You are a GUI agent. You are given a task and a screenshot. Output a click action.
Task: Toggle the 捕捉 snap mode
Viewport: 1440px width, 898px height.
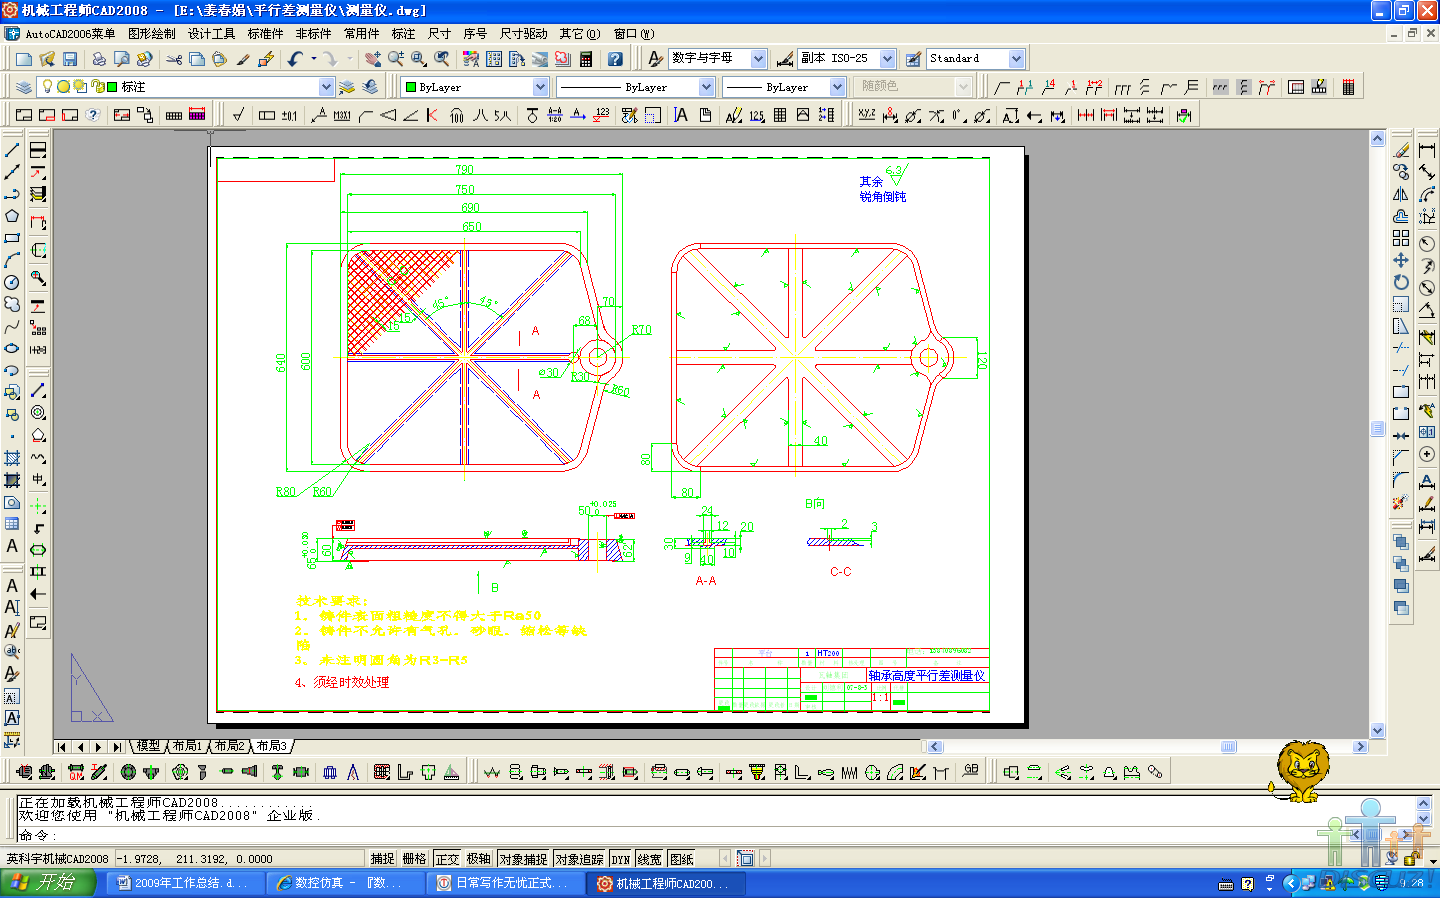[x=383, y=859]
